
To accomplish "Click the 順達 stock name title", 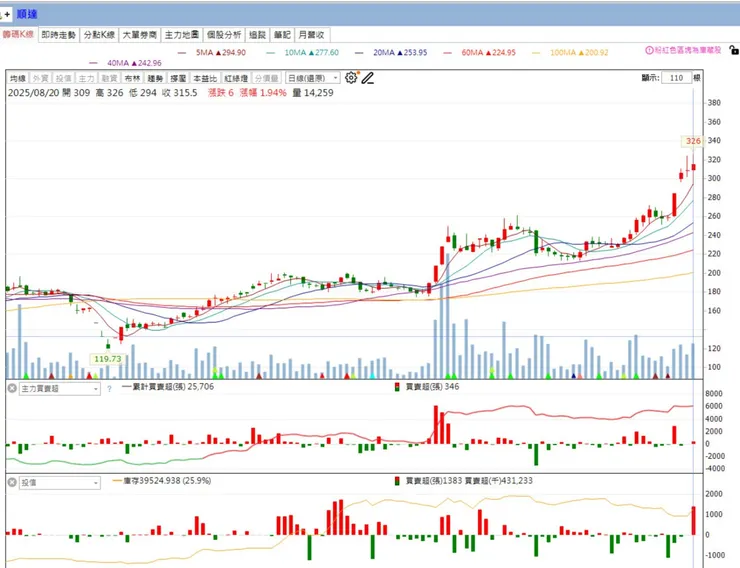I will click(x=27, y=14).
